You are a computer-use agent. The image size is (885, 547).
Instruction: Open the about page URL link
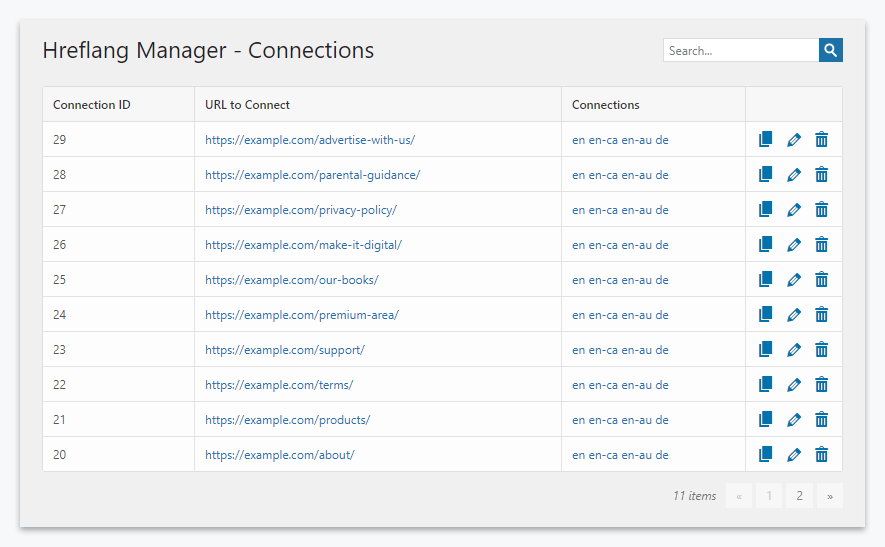pyautogui.click(x=279, y=455)
